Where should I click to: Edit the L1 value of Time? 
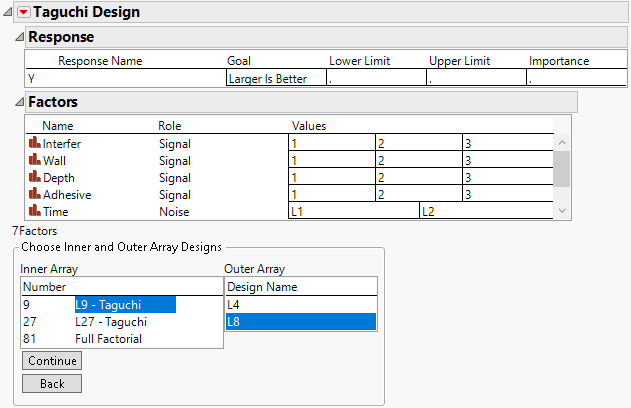point(352,212)
